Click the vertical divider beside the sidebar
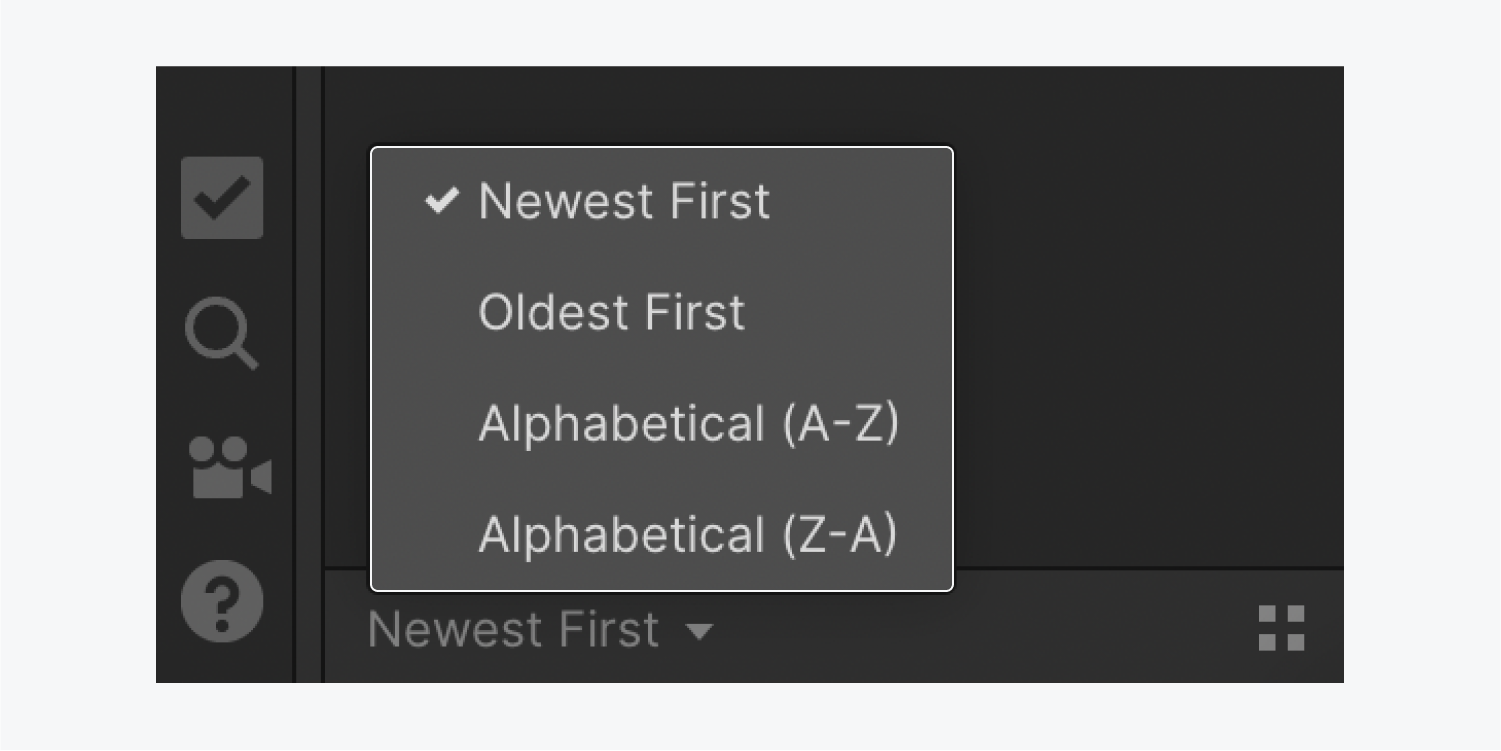Viewport: 1501px width, 751px height. pyautogui.click(x=309, y=375)
